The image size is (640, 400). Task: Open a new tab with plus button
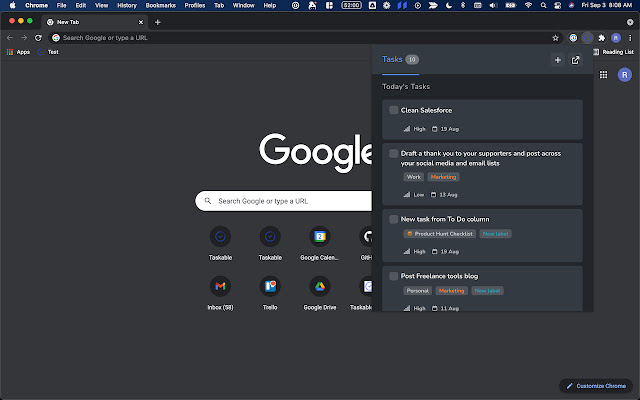coord(158,22)
